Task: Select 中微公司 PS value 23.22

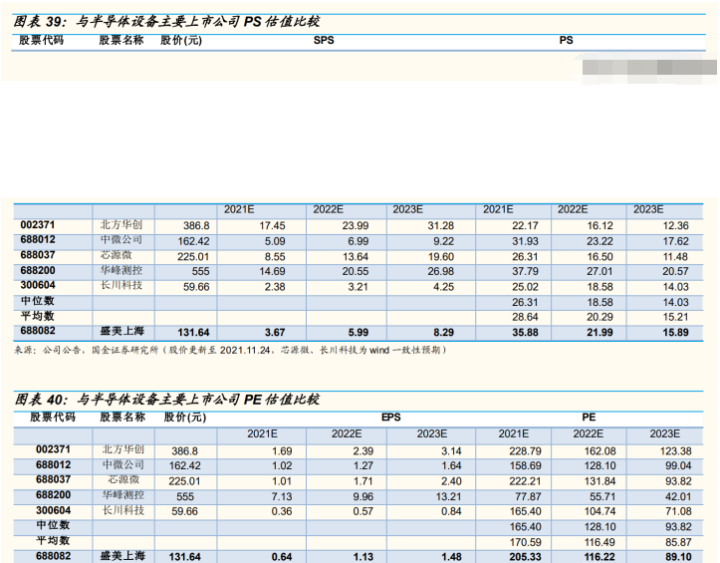Action: click(x=600, y=242)
